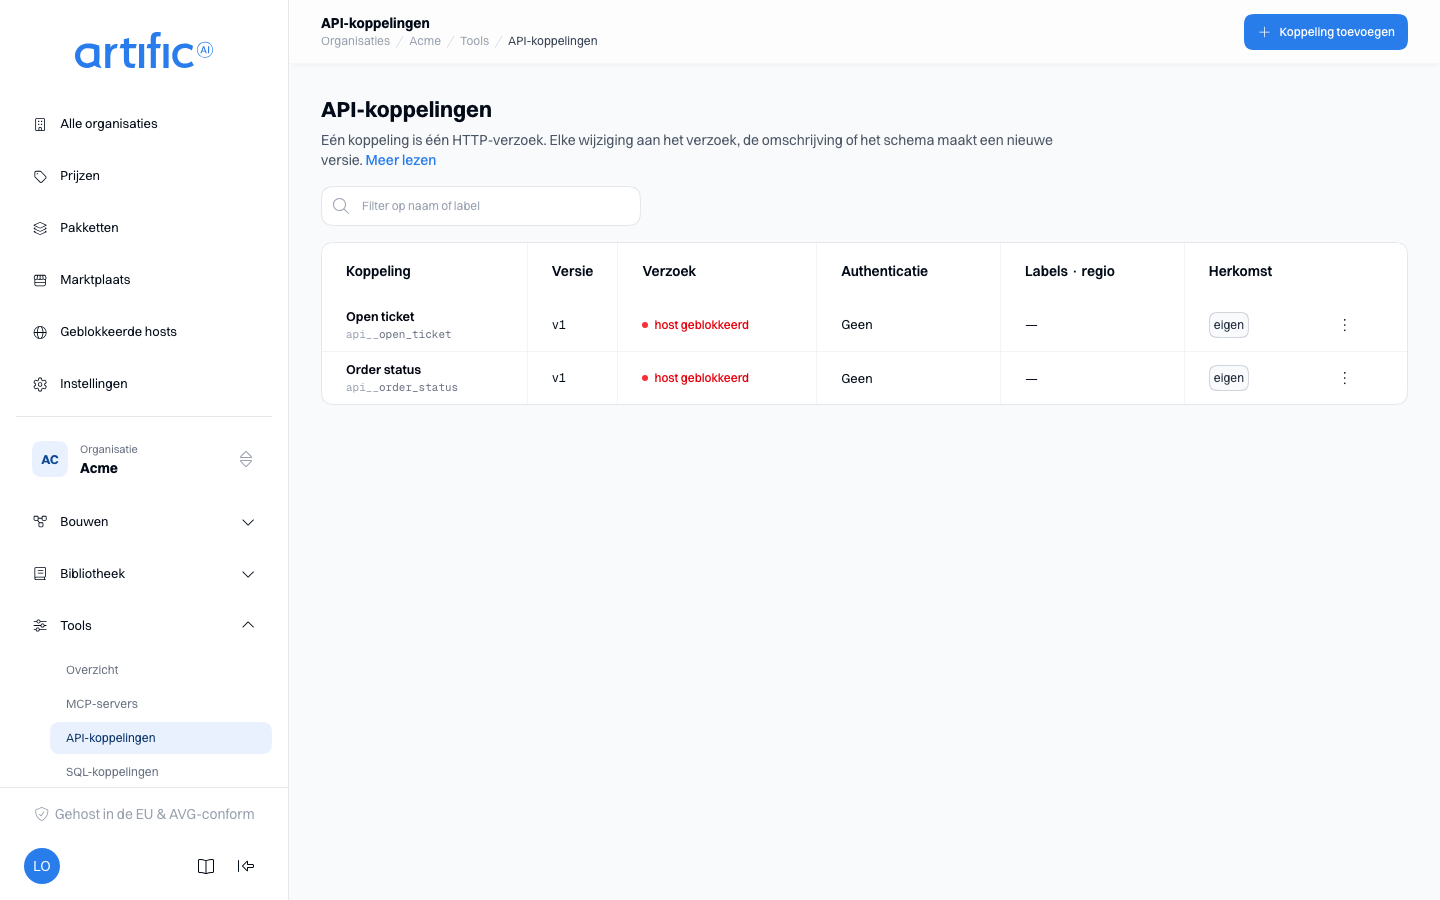Click the artific AI logo
1440x900 pixels.
pyautogui.click(x=144, y=51)
